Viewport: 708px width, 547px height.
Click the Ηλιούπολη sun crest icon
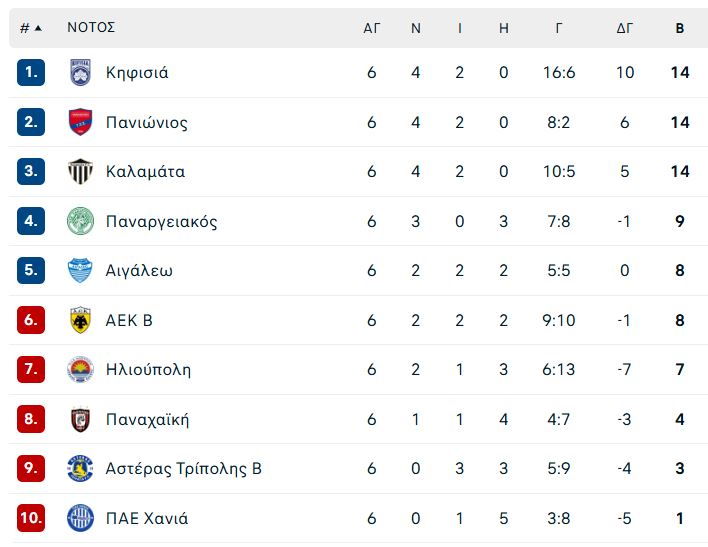pos(80,369)
